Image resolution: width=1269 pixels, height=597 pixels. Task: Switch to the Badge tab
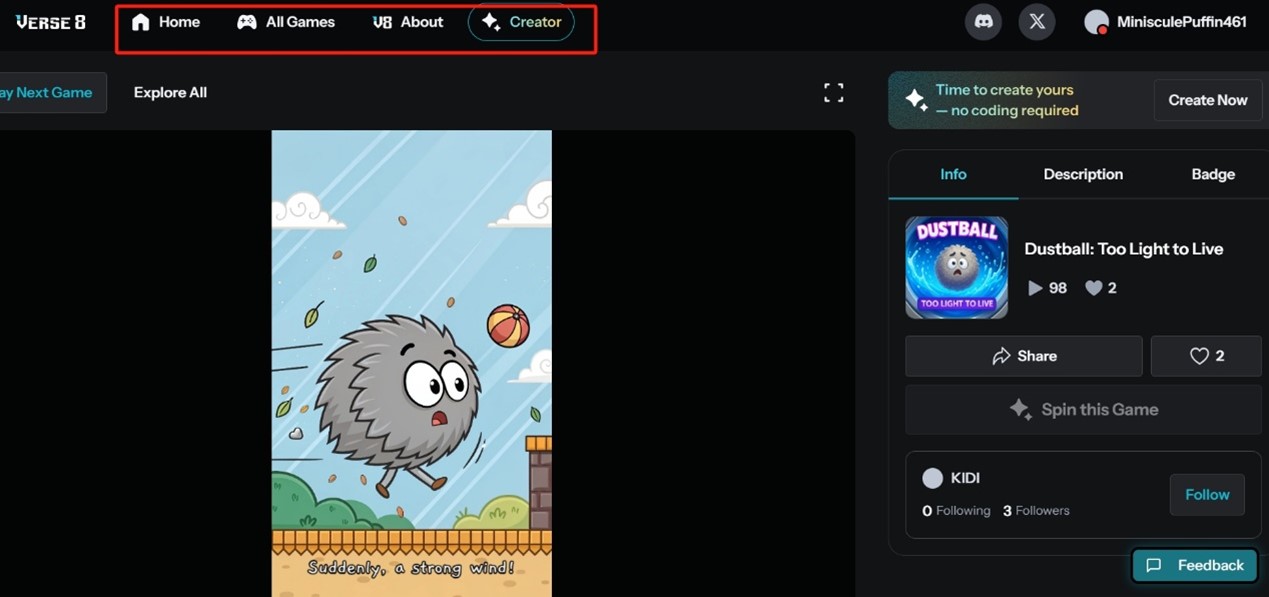1213,174
